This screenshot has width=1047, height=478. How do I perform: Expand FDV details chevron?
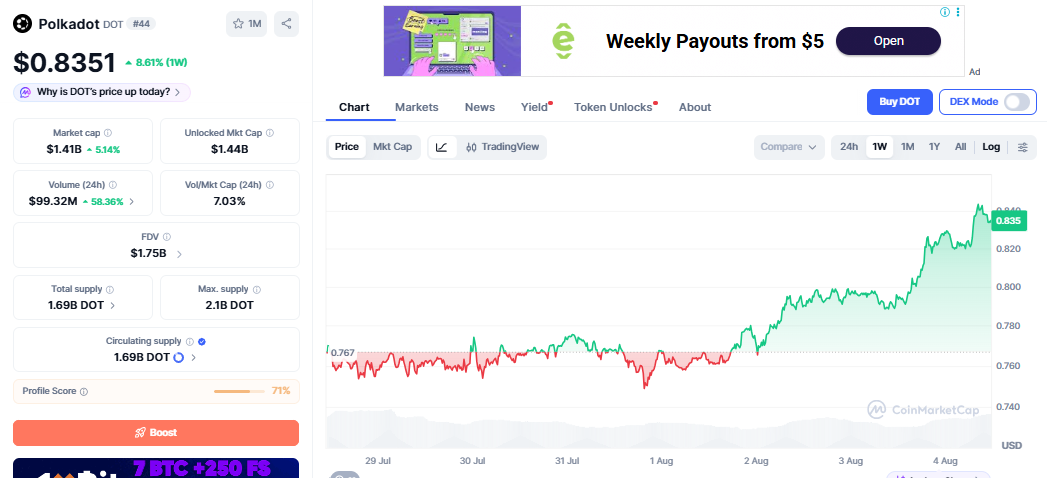click(179, 254)
